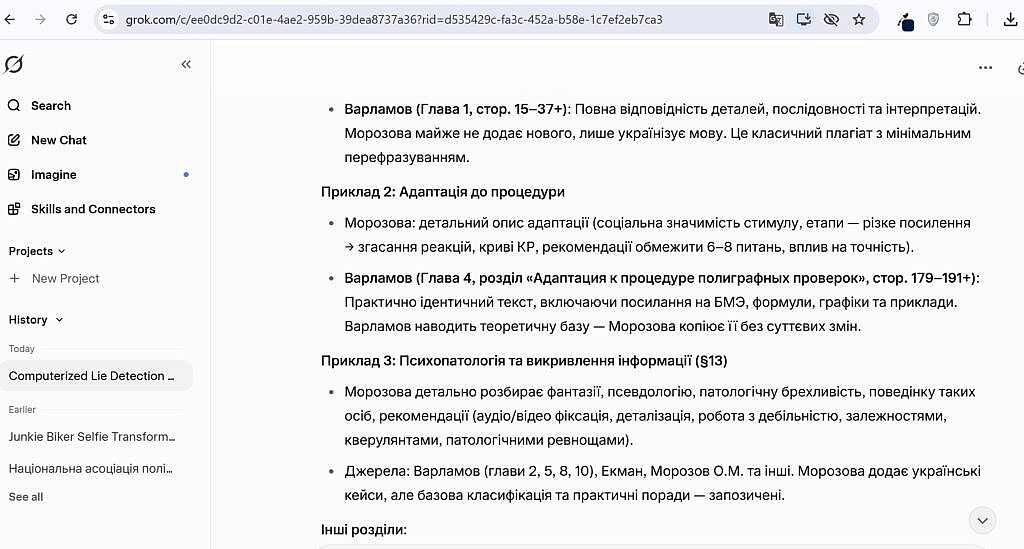1024x549 pixels.
Task: Open the dark browser extension icon
Action: 906,22
